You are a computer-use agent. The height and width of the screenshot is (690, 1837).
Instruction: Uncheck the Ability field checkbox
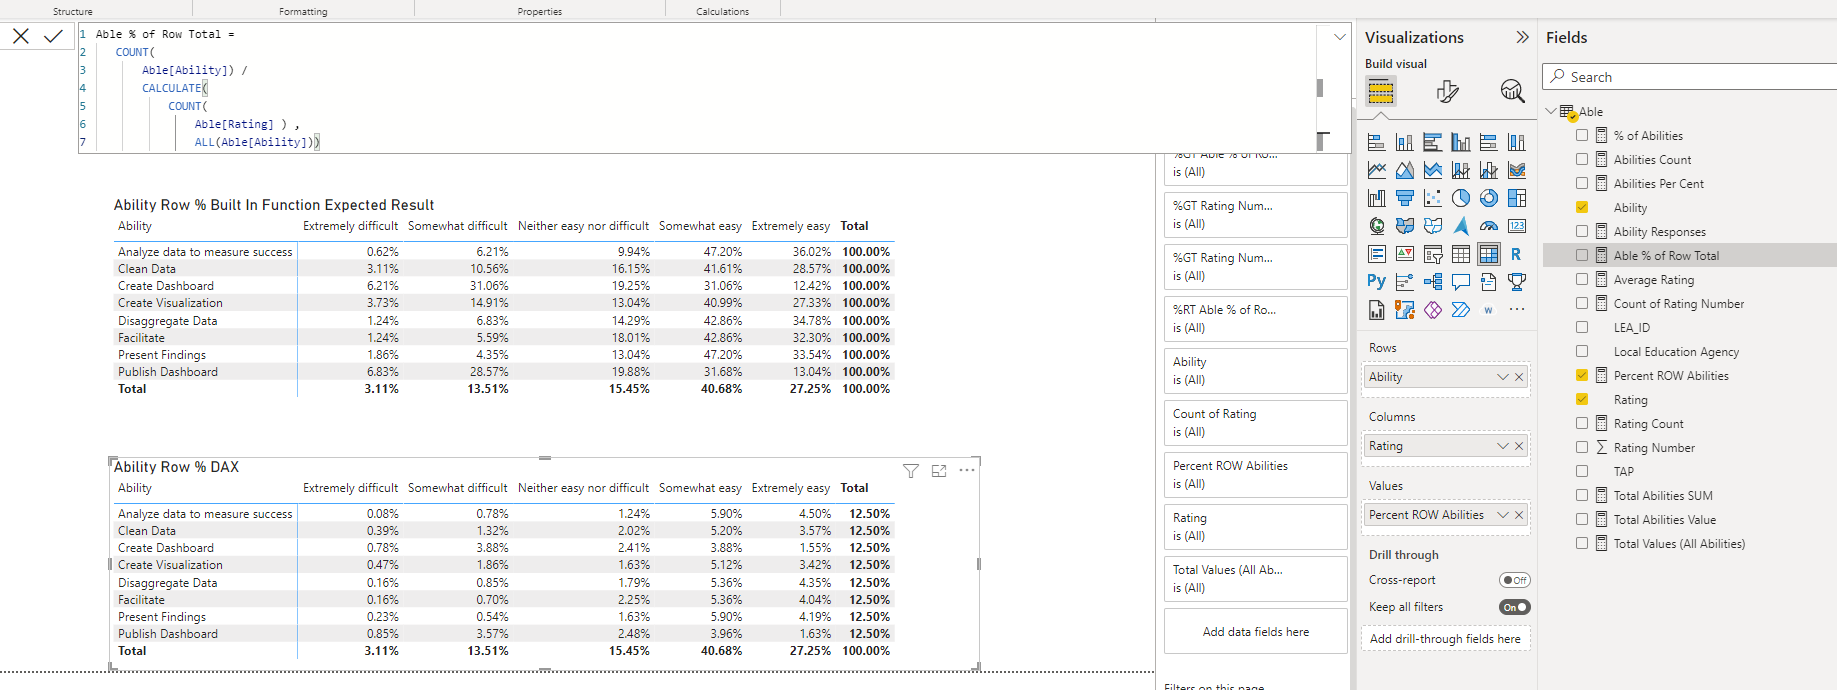coord(1582,207)
